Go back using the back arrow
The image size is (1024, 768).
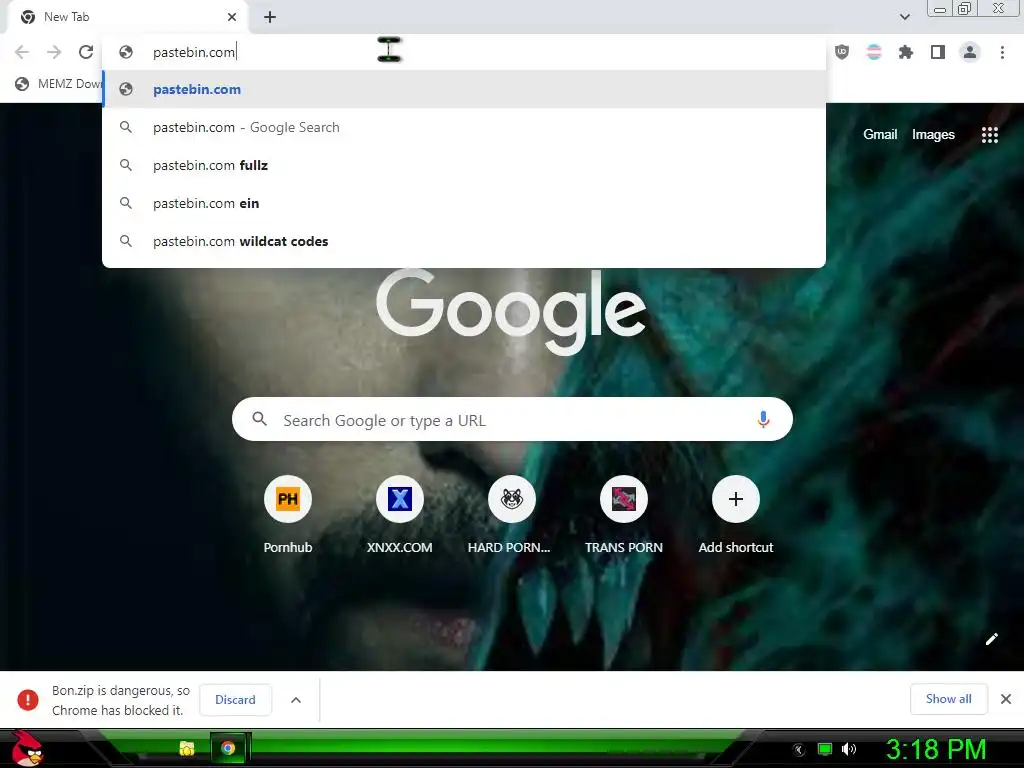(22, 52)
